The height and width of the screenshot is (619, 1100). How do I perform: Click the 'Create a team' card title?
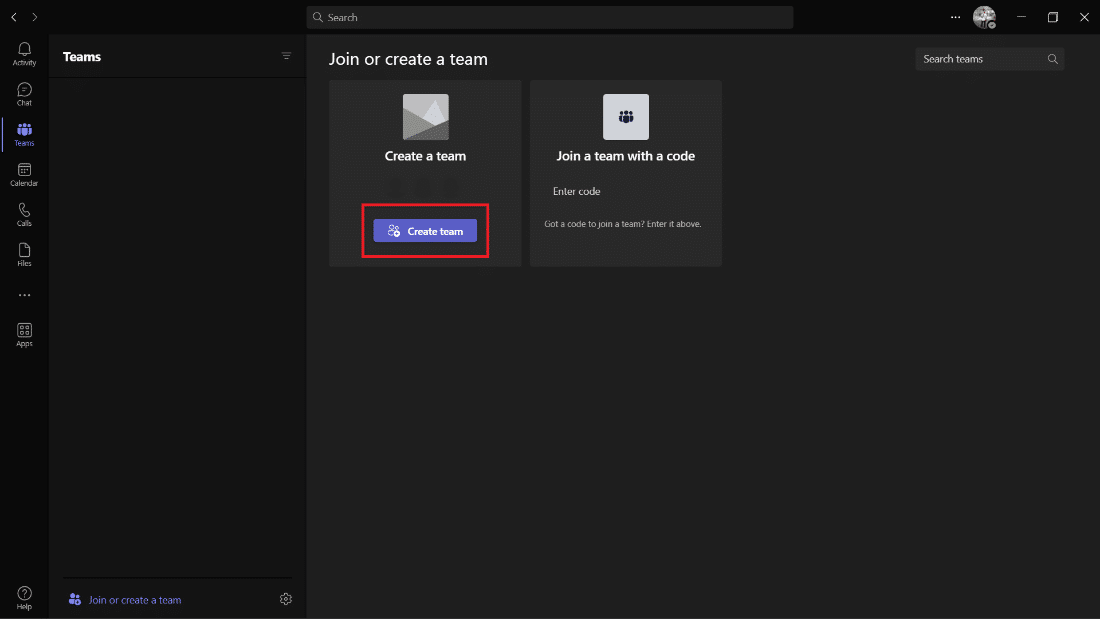coord(425,156)
